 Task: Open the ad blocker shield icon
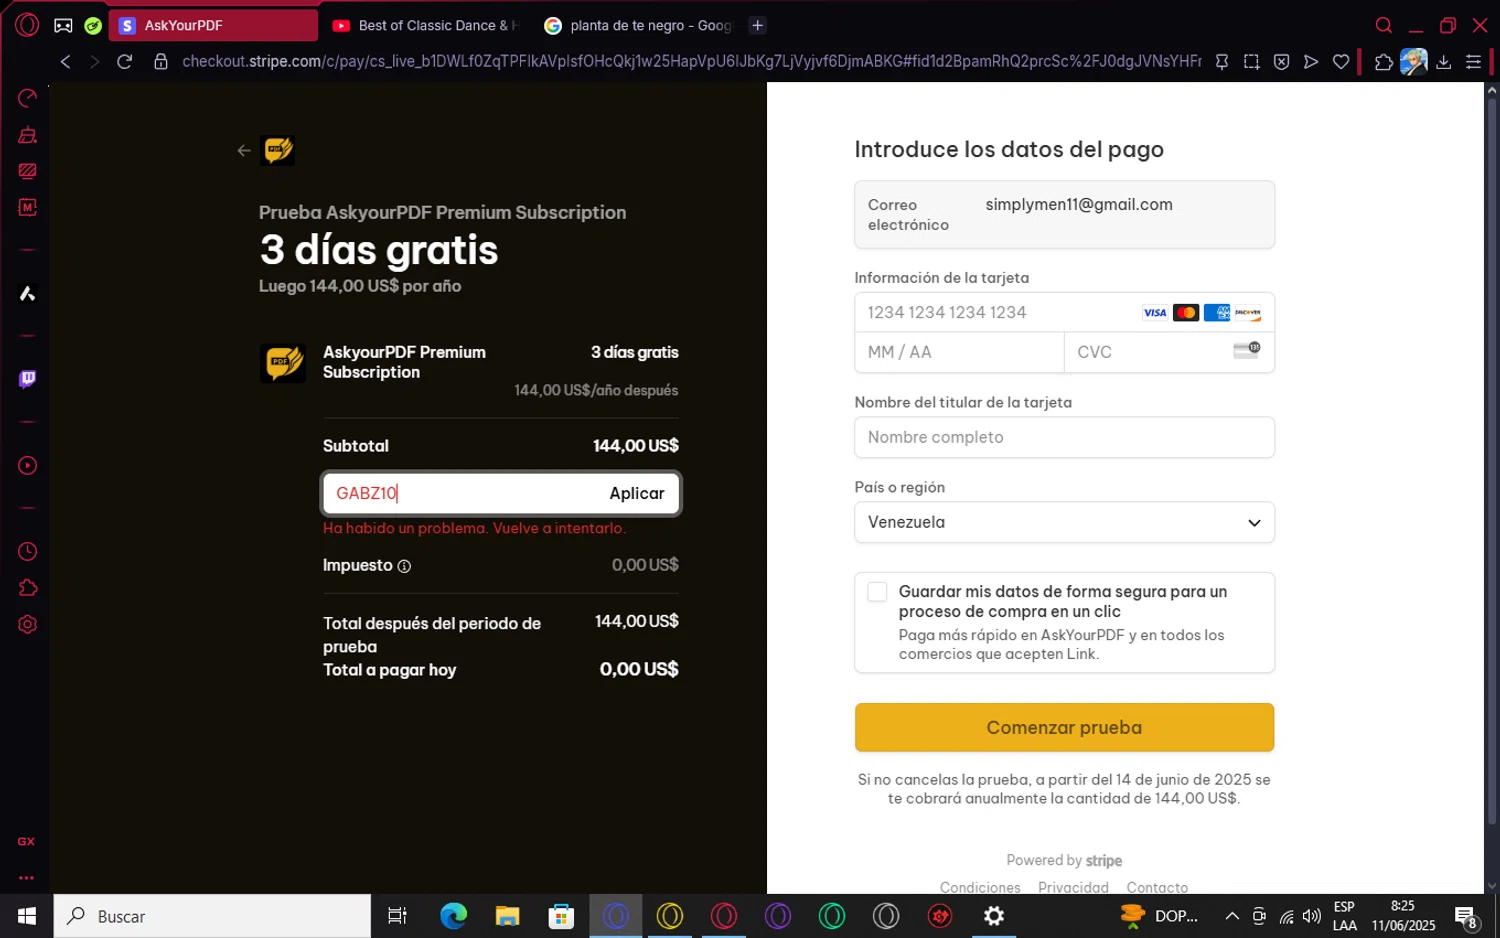point(1281,62)
